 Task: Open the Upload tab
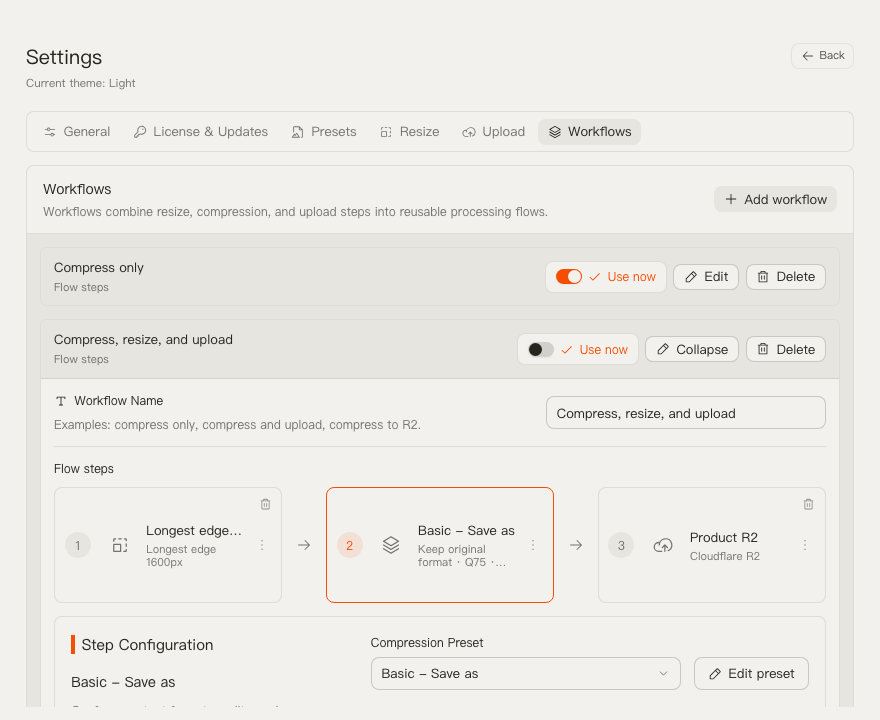click(493, 132)
